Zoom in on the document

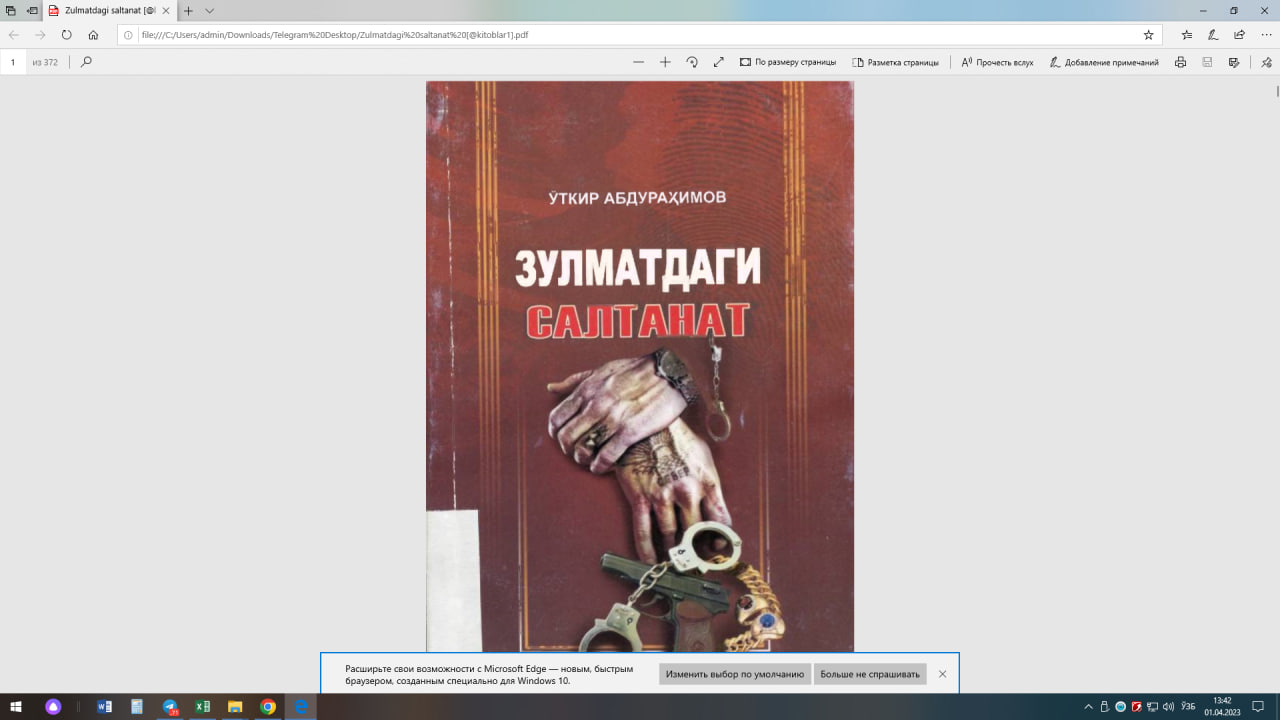pyautogui.click(x=664, y=62)
